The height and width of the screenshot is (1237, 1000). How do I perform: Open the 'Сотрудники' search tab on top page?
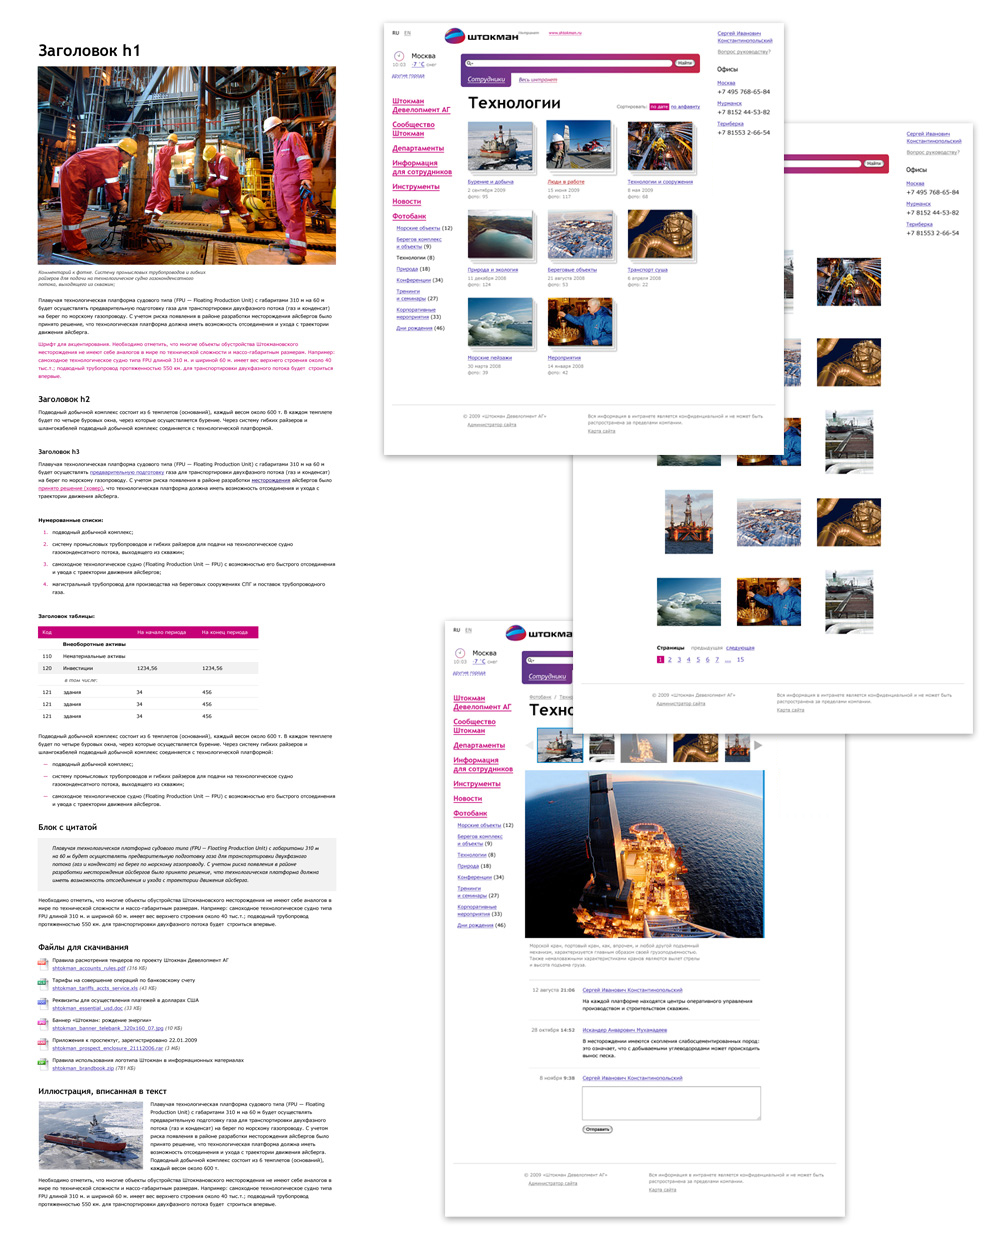[x=486, y=79]
